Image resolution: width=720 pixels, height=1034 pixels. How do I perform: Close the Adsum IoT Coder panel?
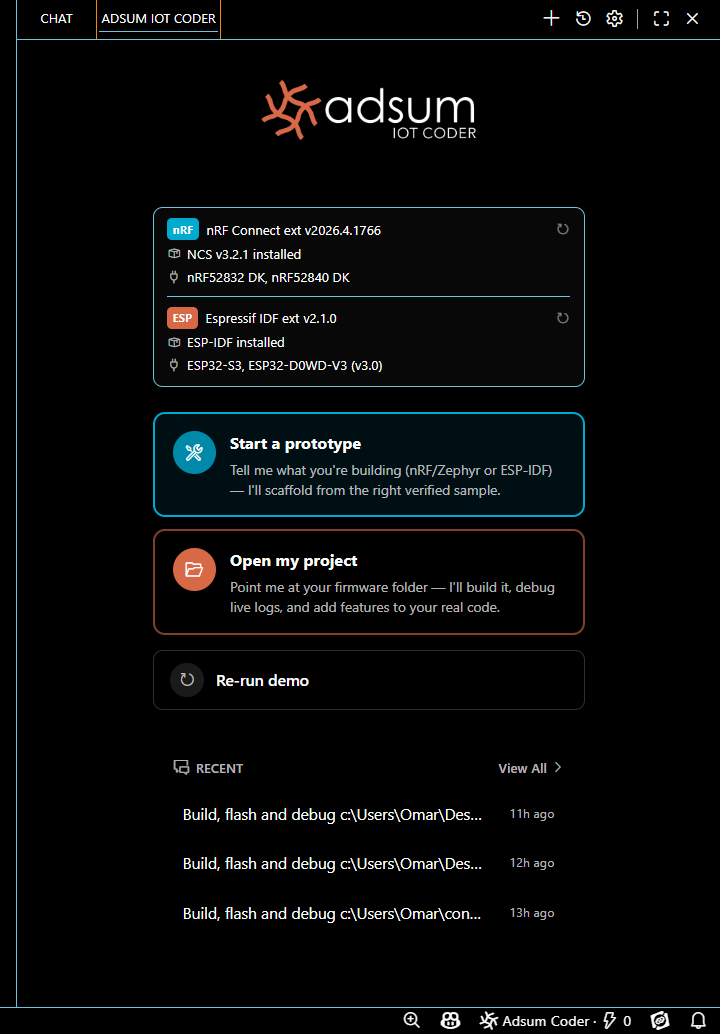pos(692,18)
